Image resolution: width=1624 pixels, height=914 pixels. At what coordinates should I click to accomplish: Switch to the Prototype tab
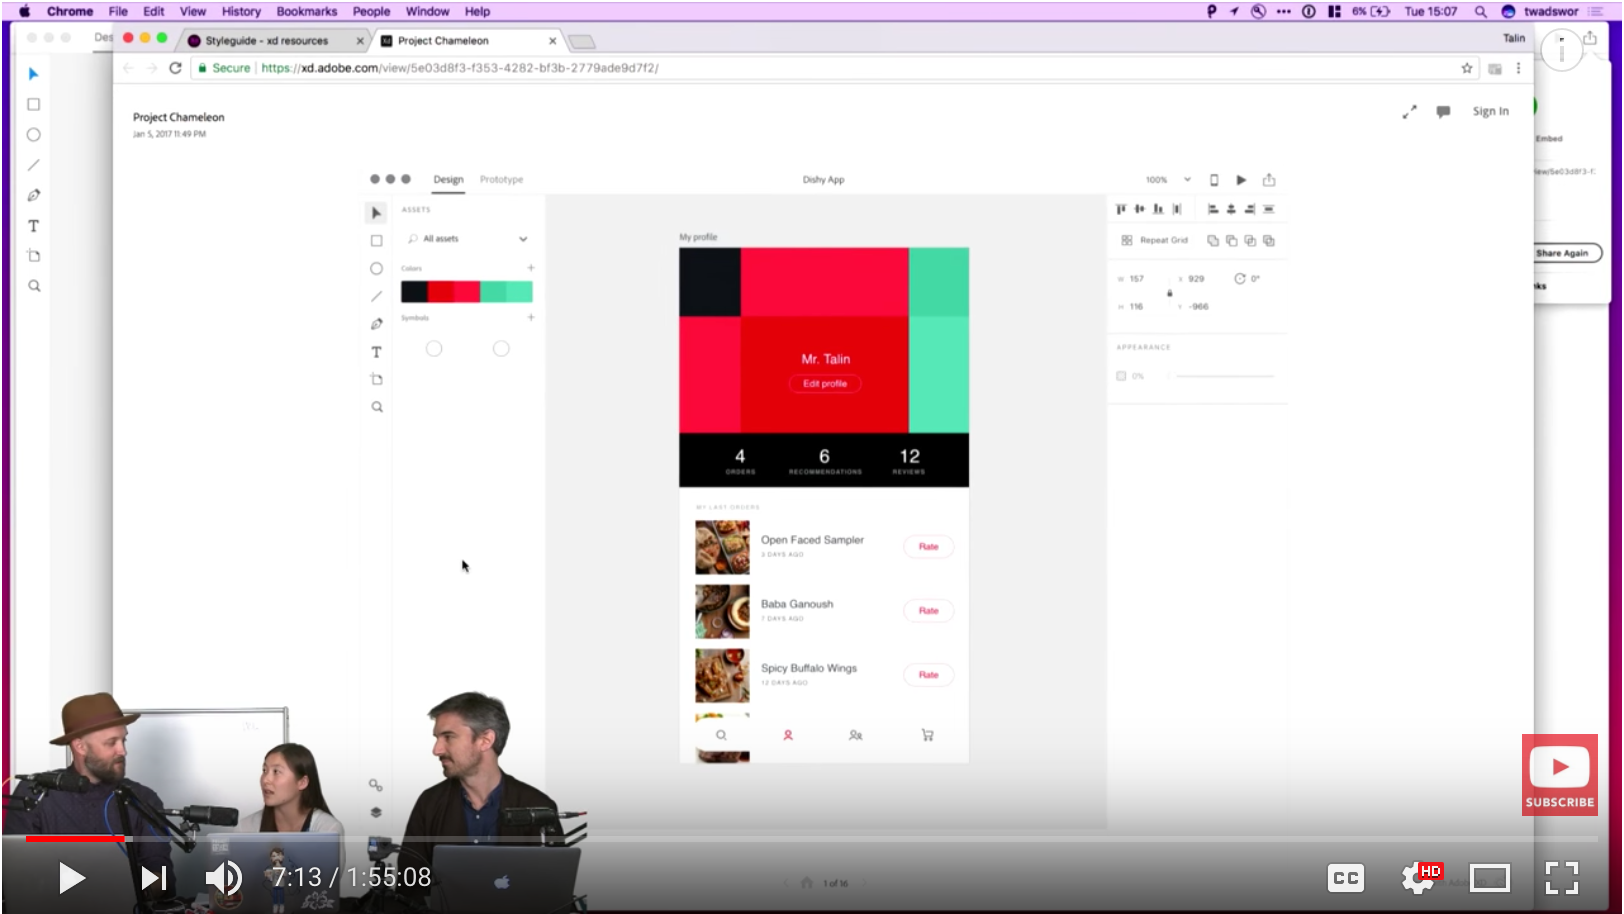[501, 180]
